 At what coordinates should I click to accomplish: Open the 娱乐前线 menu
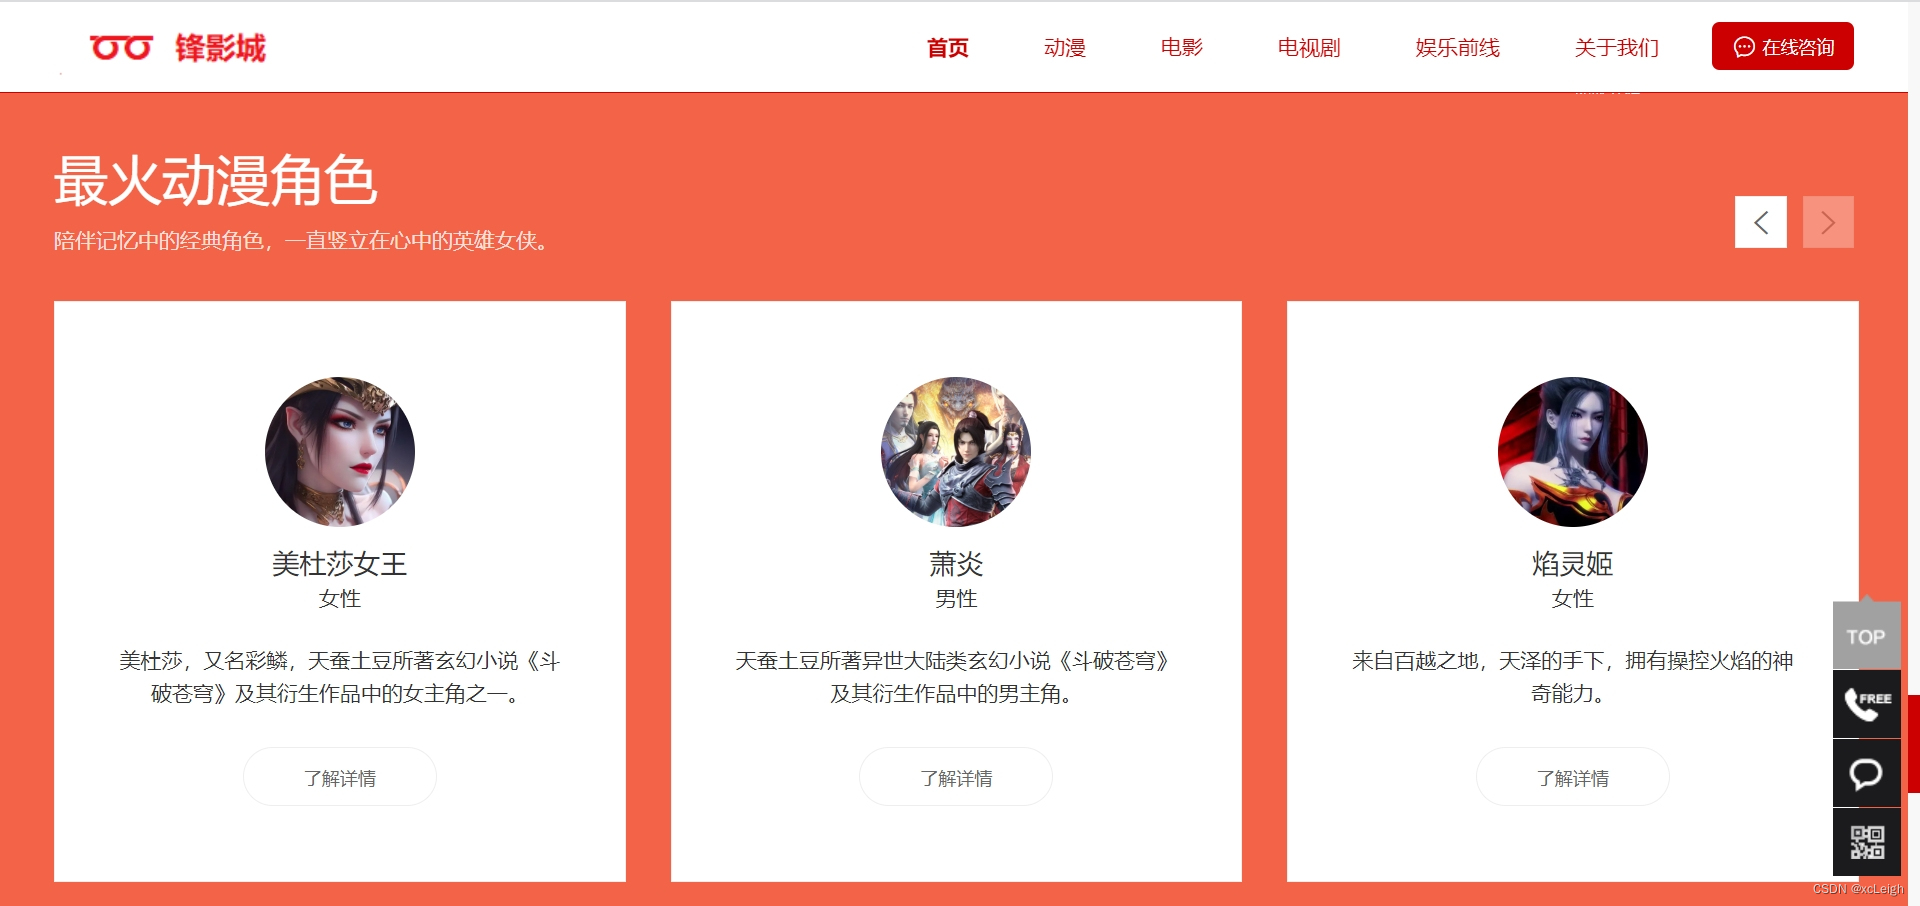tap(1457, 47)
